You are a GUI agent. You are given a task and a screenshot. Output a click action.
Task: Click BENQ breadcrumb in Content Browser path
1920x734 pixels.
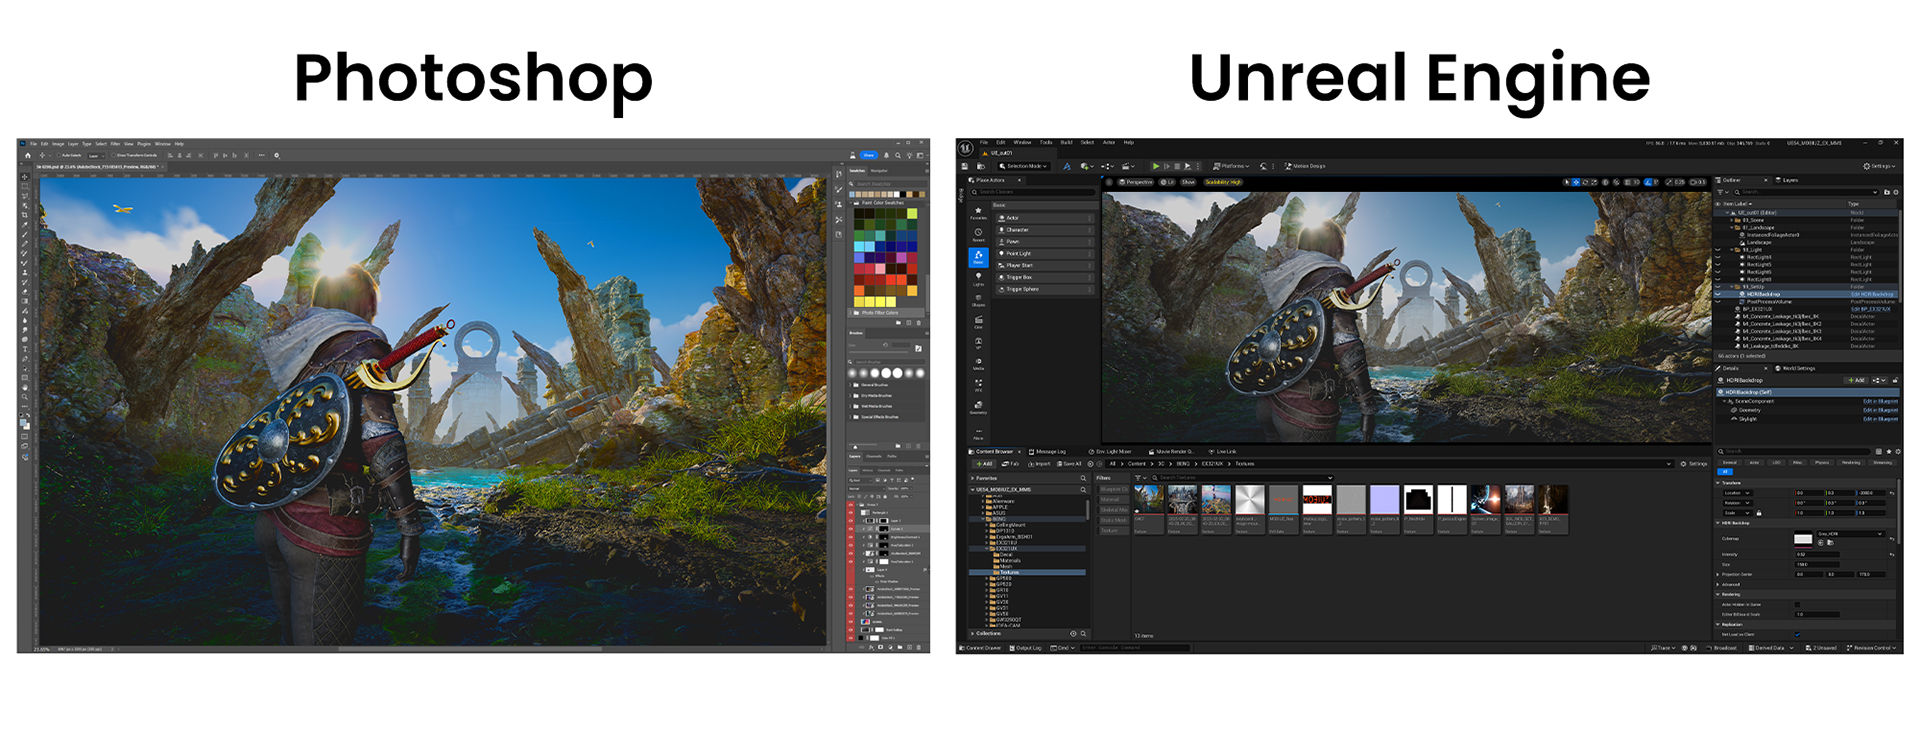tap(1183, 464)
